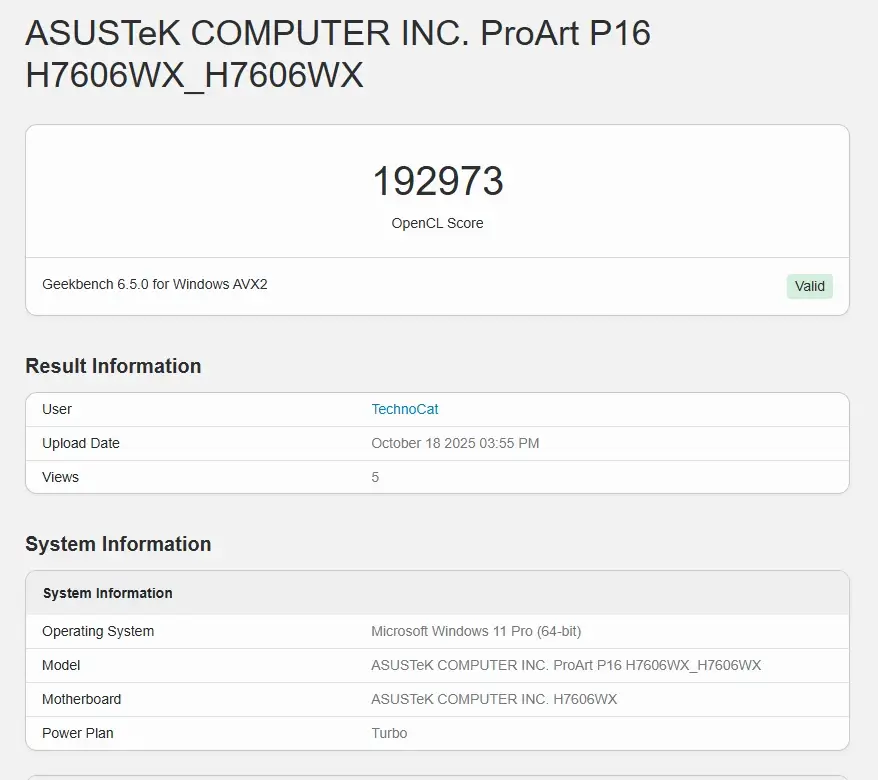Image resolution: width=878 pixels, height=780 pixels.
Task: Select the ASUSTeK H7606WX motherboard value
Action: point(494,699)
